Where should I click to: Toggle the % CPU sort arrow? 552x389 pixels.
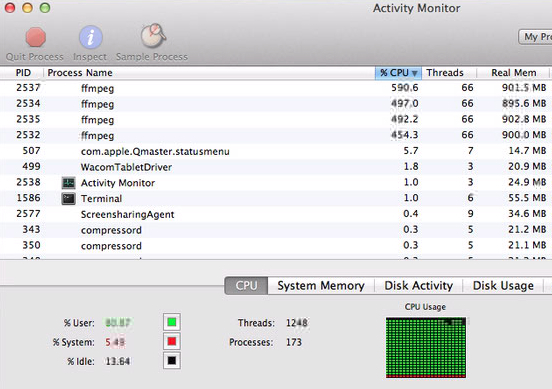(x=415, y=73)
